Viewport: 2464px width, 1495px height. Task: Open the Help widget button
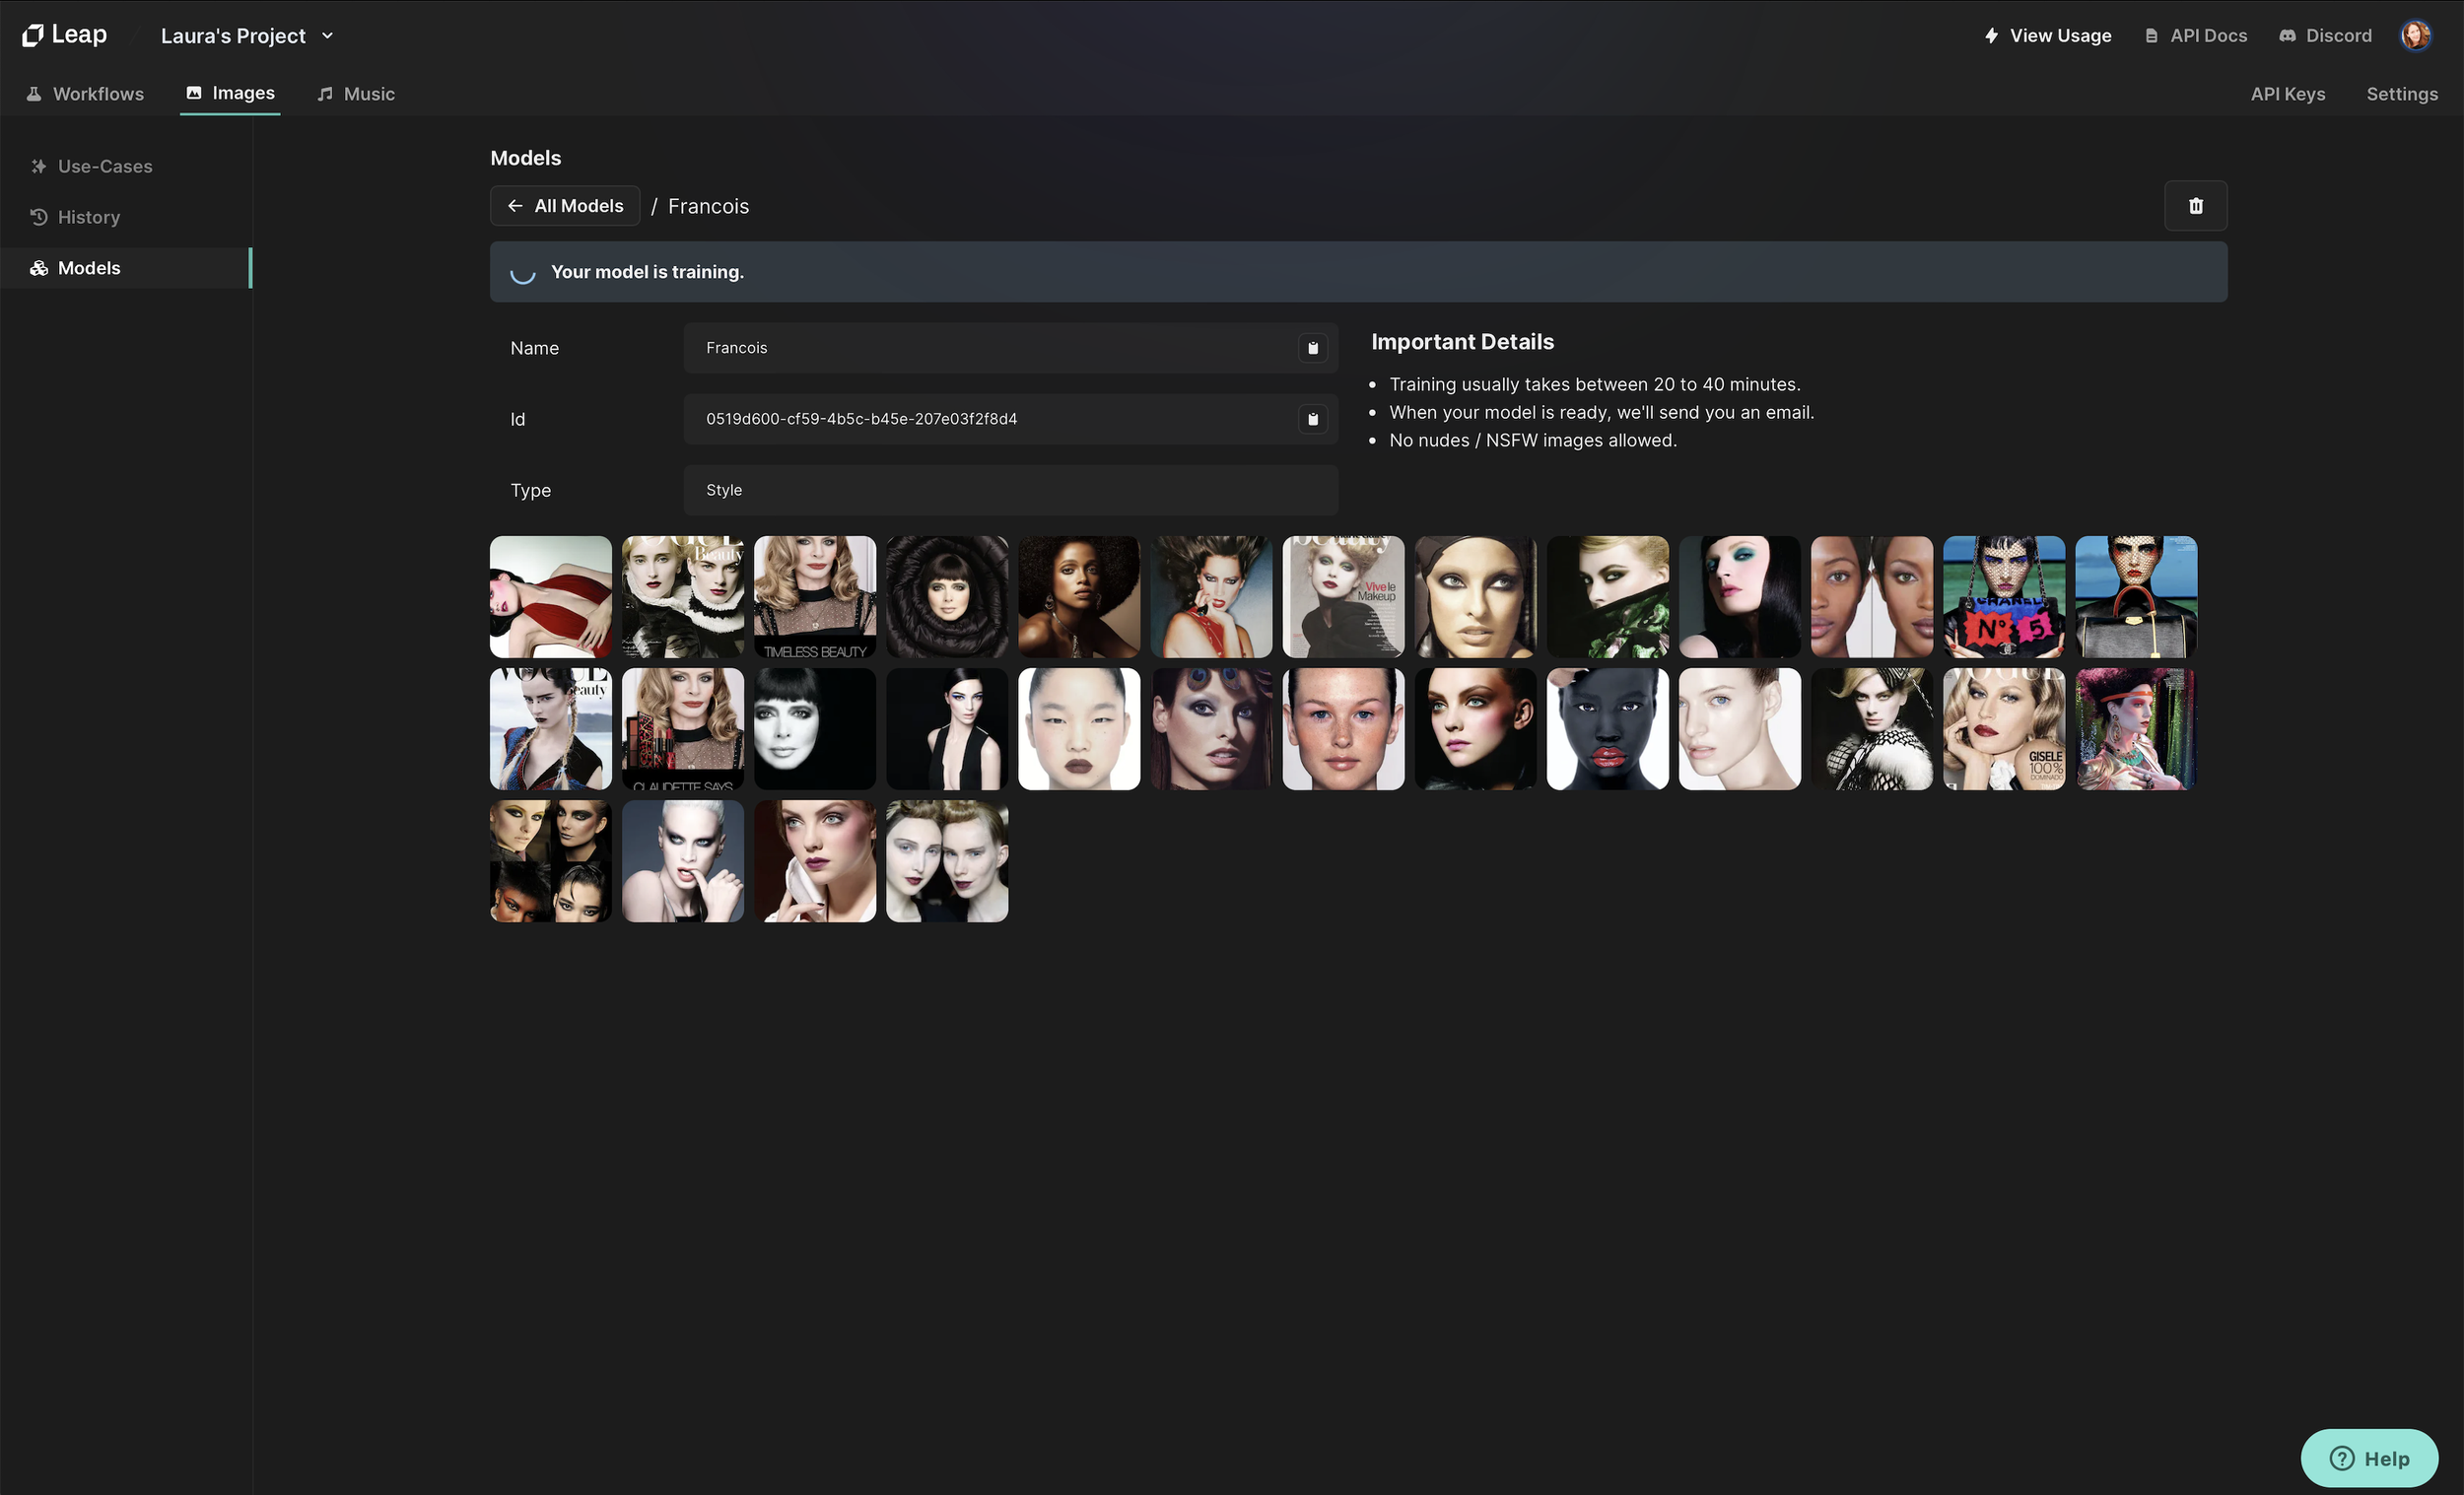[2368, 1458]
